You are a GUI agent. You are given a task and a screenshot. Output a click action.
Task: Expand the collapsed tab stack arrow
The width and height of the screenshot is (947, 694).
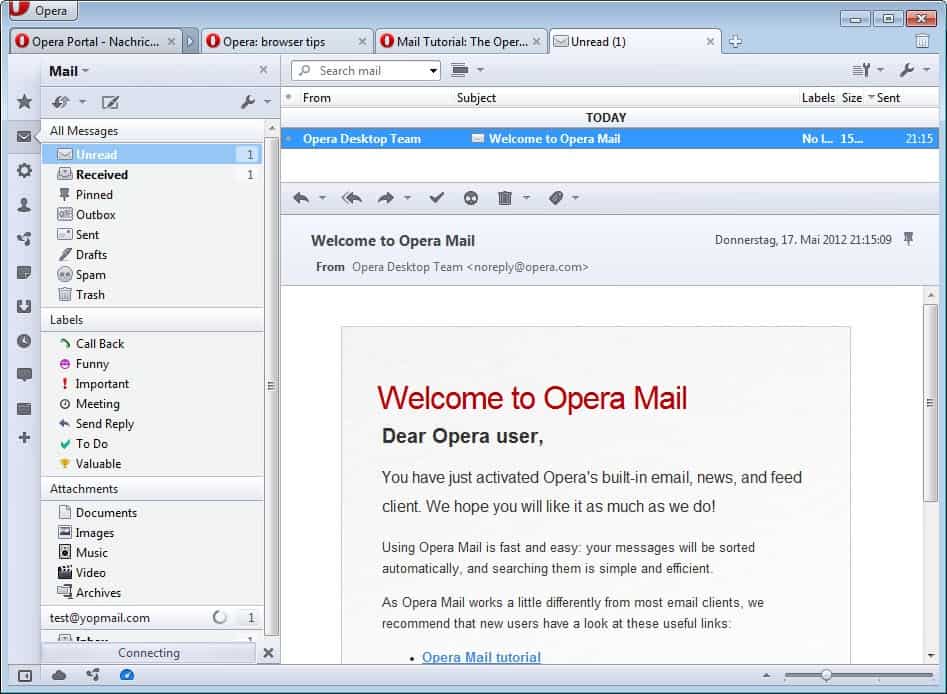point(190,41)
